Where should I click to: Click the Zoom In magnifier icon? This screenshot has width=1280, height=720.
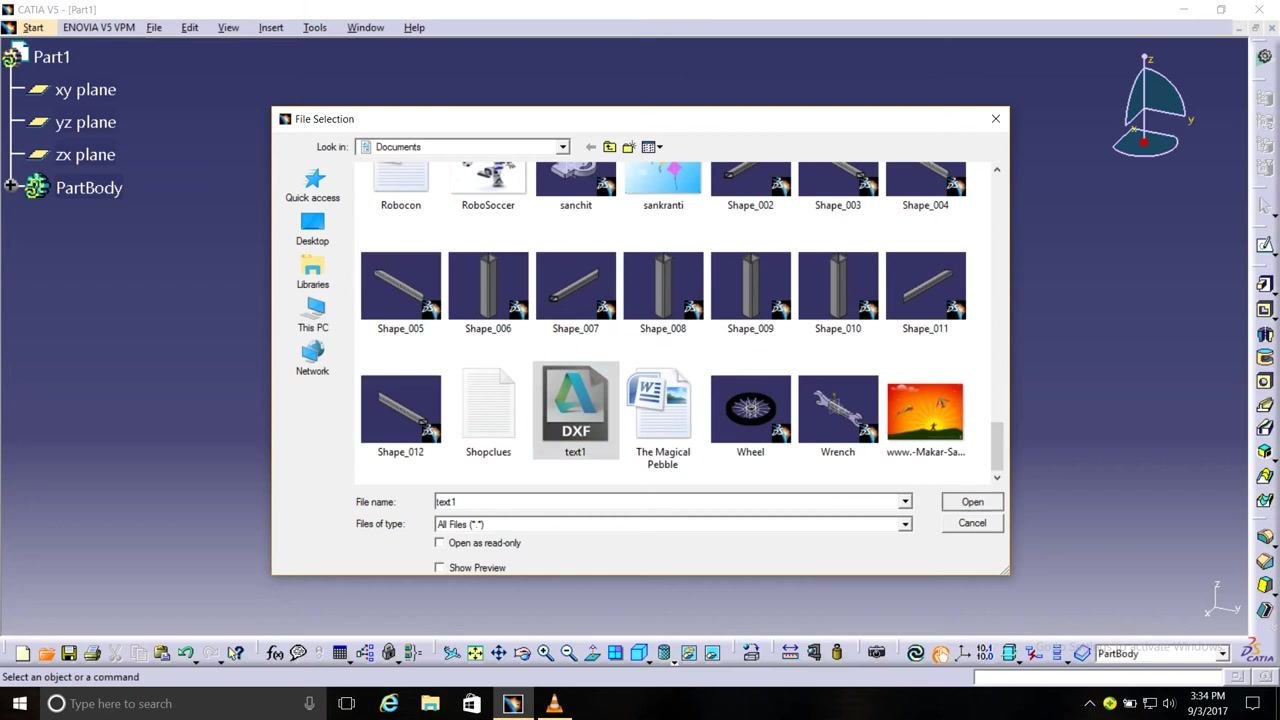coord(545,653)
